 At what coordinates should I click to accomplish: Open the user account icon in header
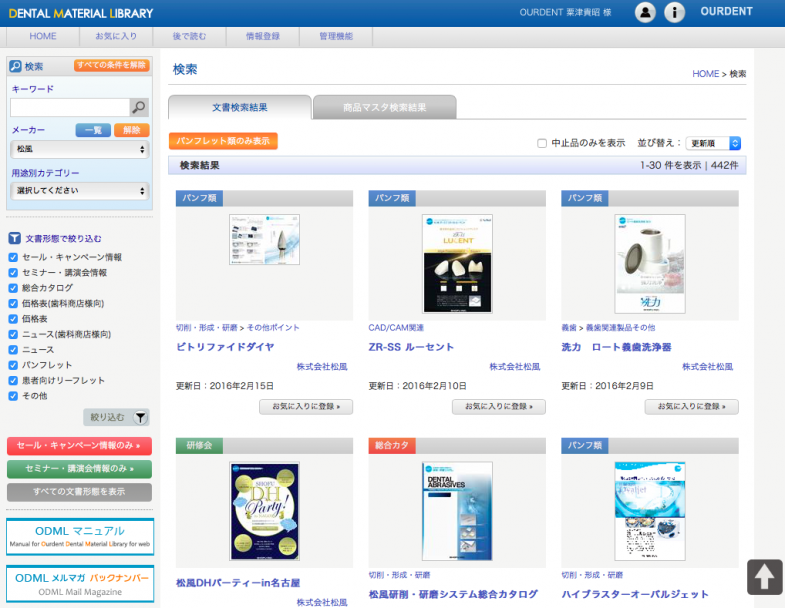(645, 12)
